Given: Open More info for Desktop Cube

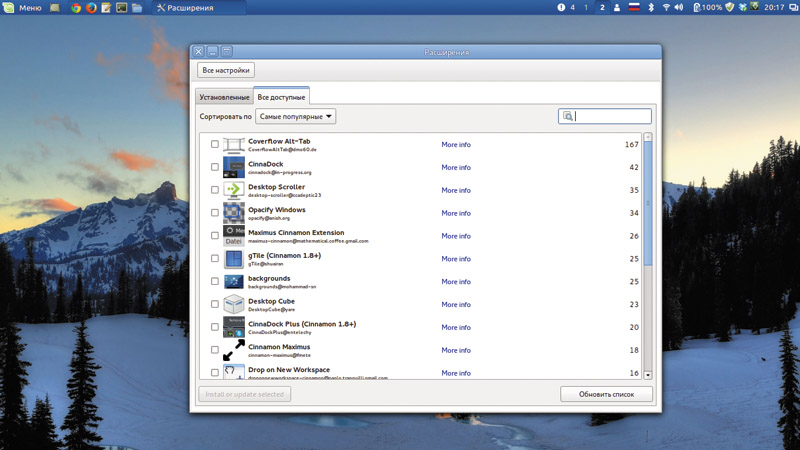Looking at the screenshot, I should 456,305.
